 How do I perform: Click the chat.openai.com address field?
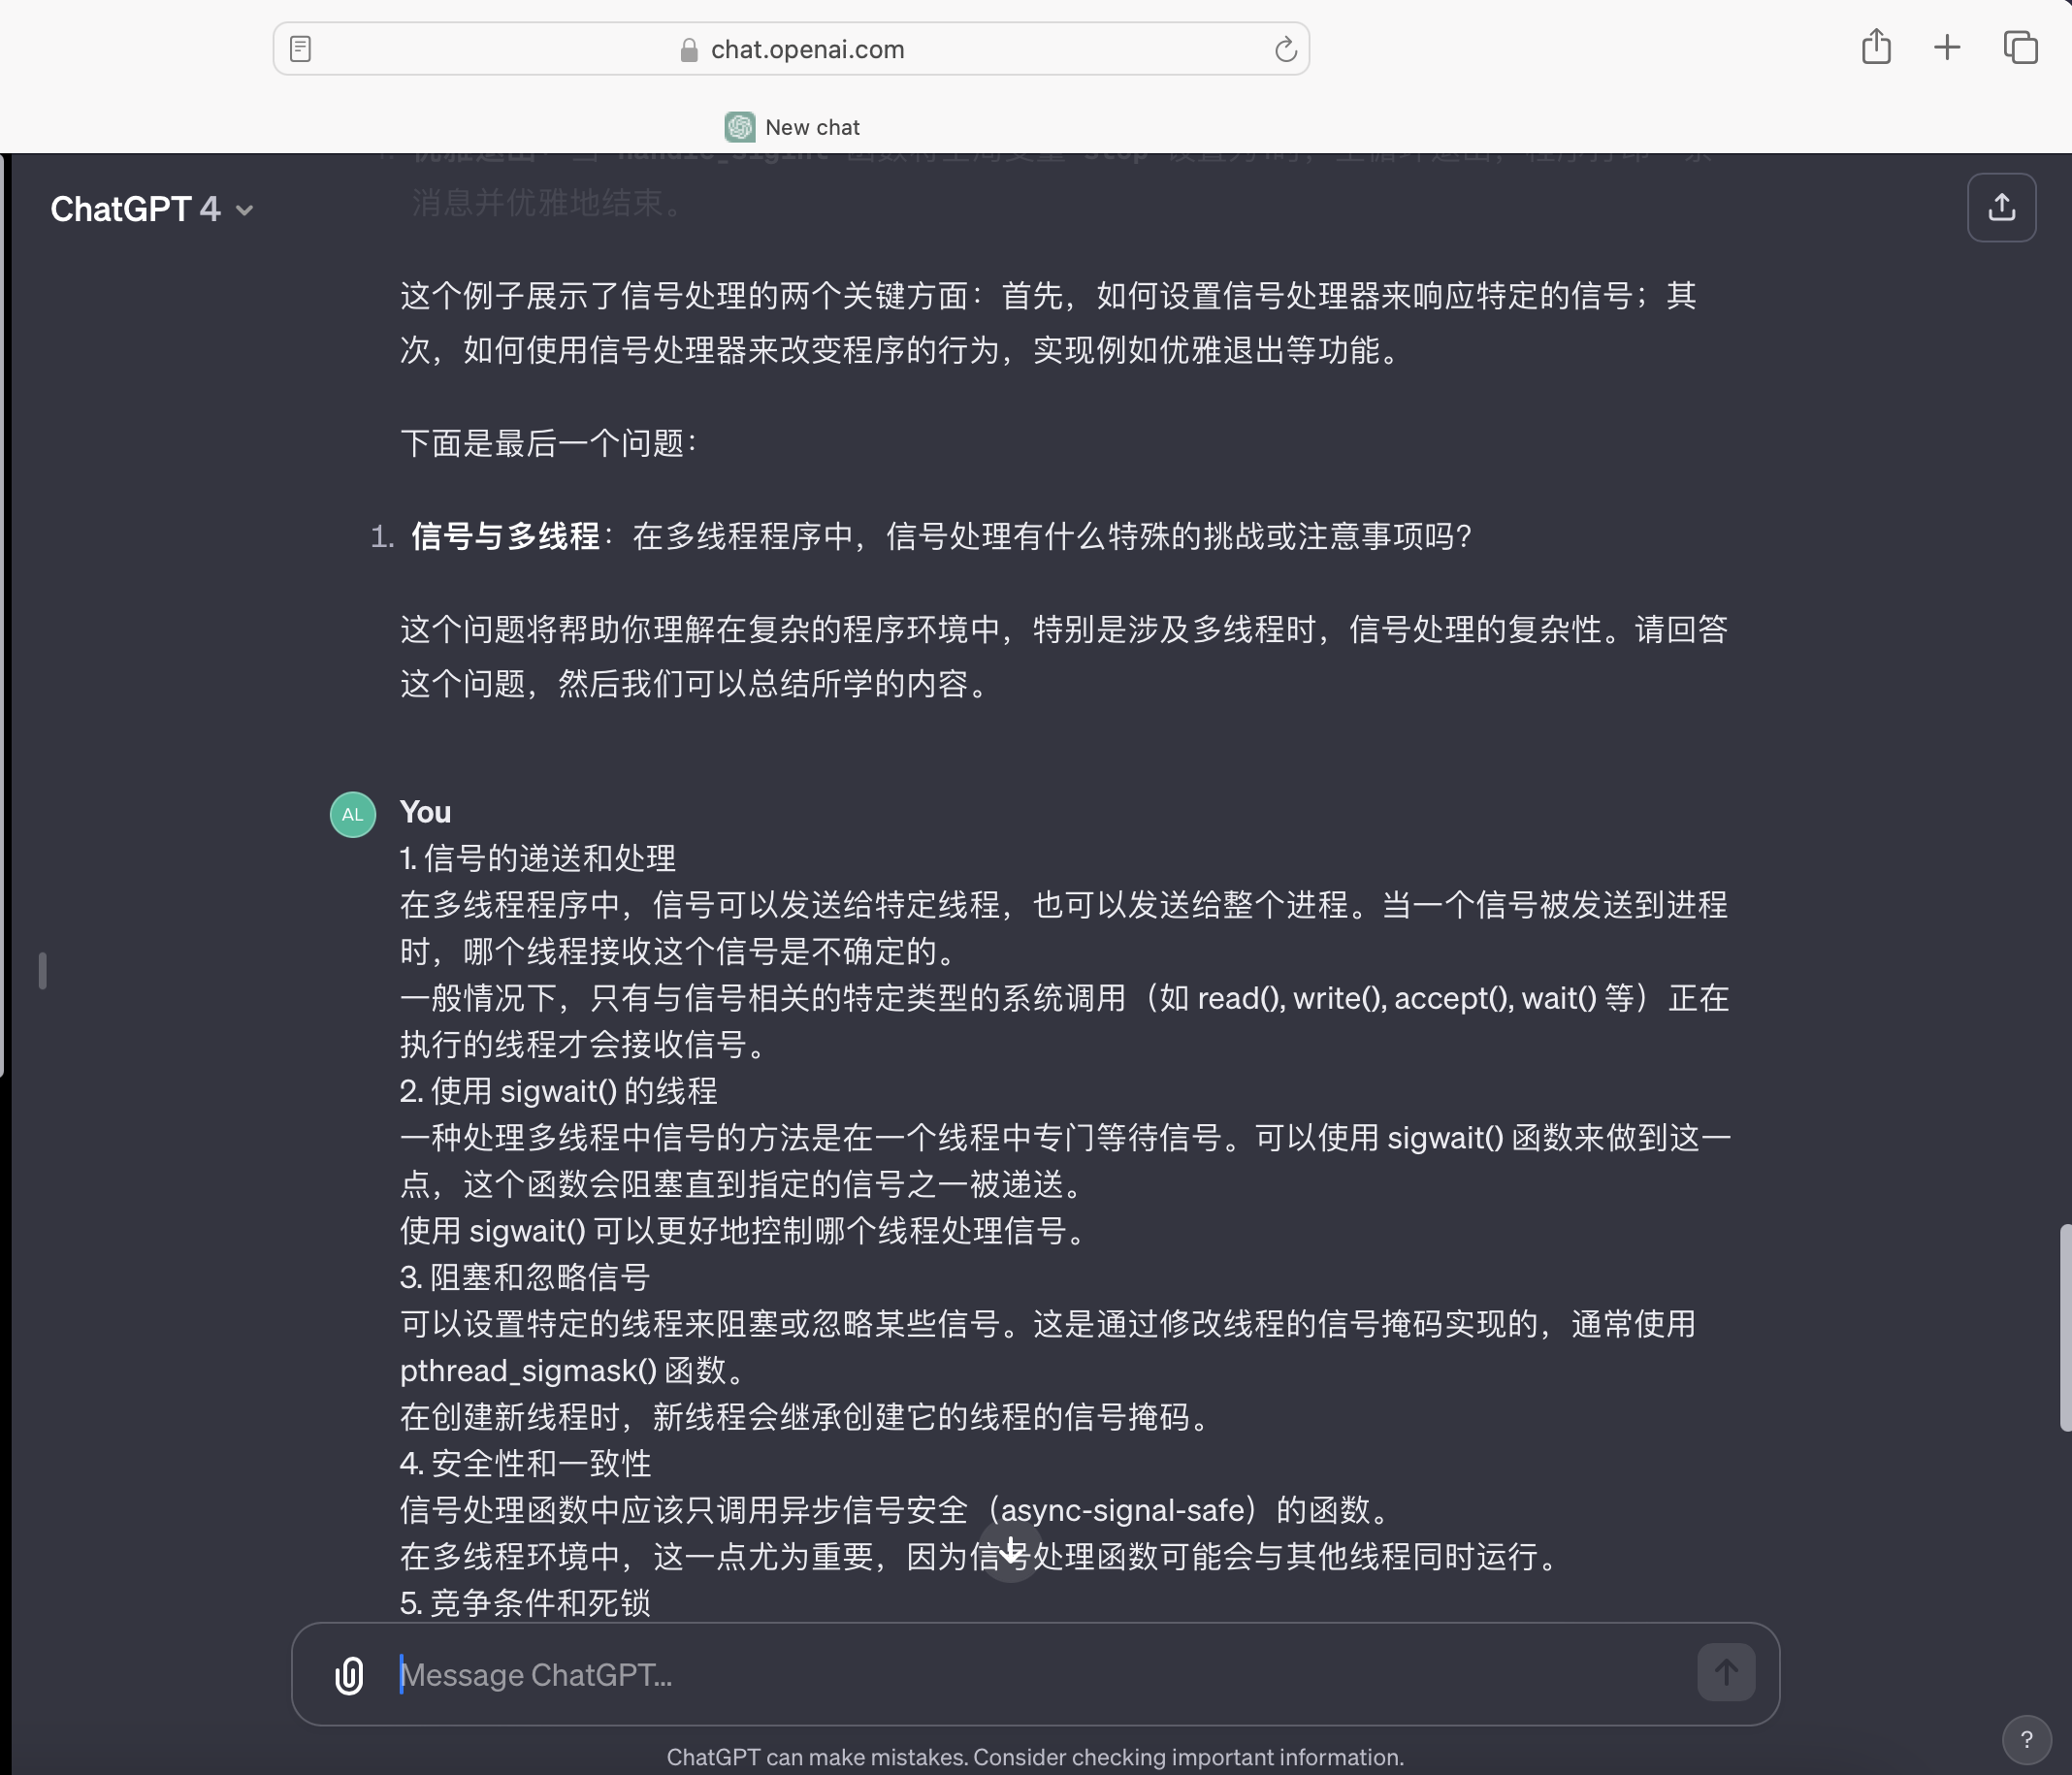coord(806,49)
